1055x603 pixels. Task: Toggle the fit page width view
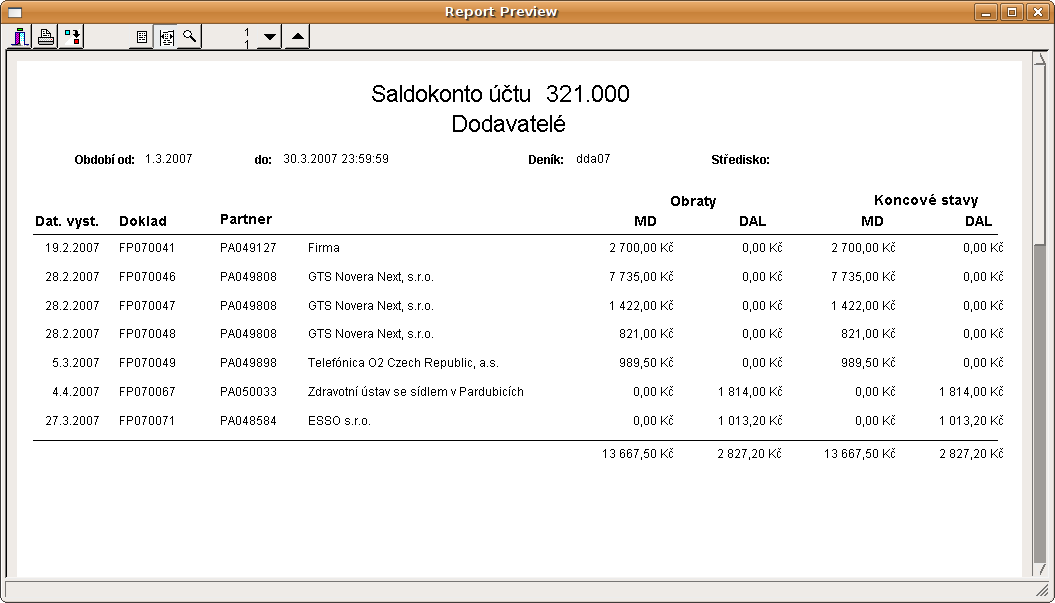(x=166, y=37)
